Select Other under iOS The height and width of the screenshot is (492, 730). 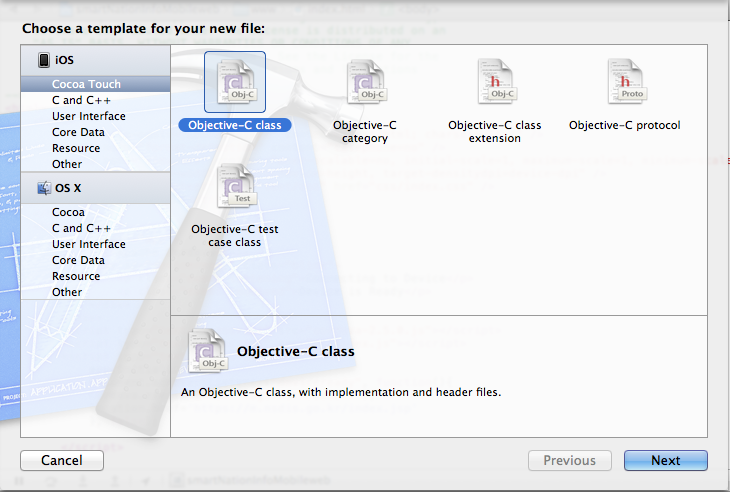pyautogui.click(x=95, y=164)
